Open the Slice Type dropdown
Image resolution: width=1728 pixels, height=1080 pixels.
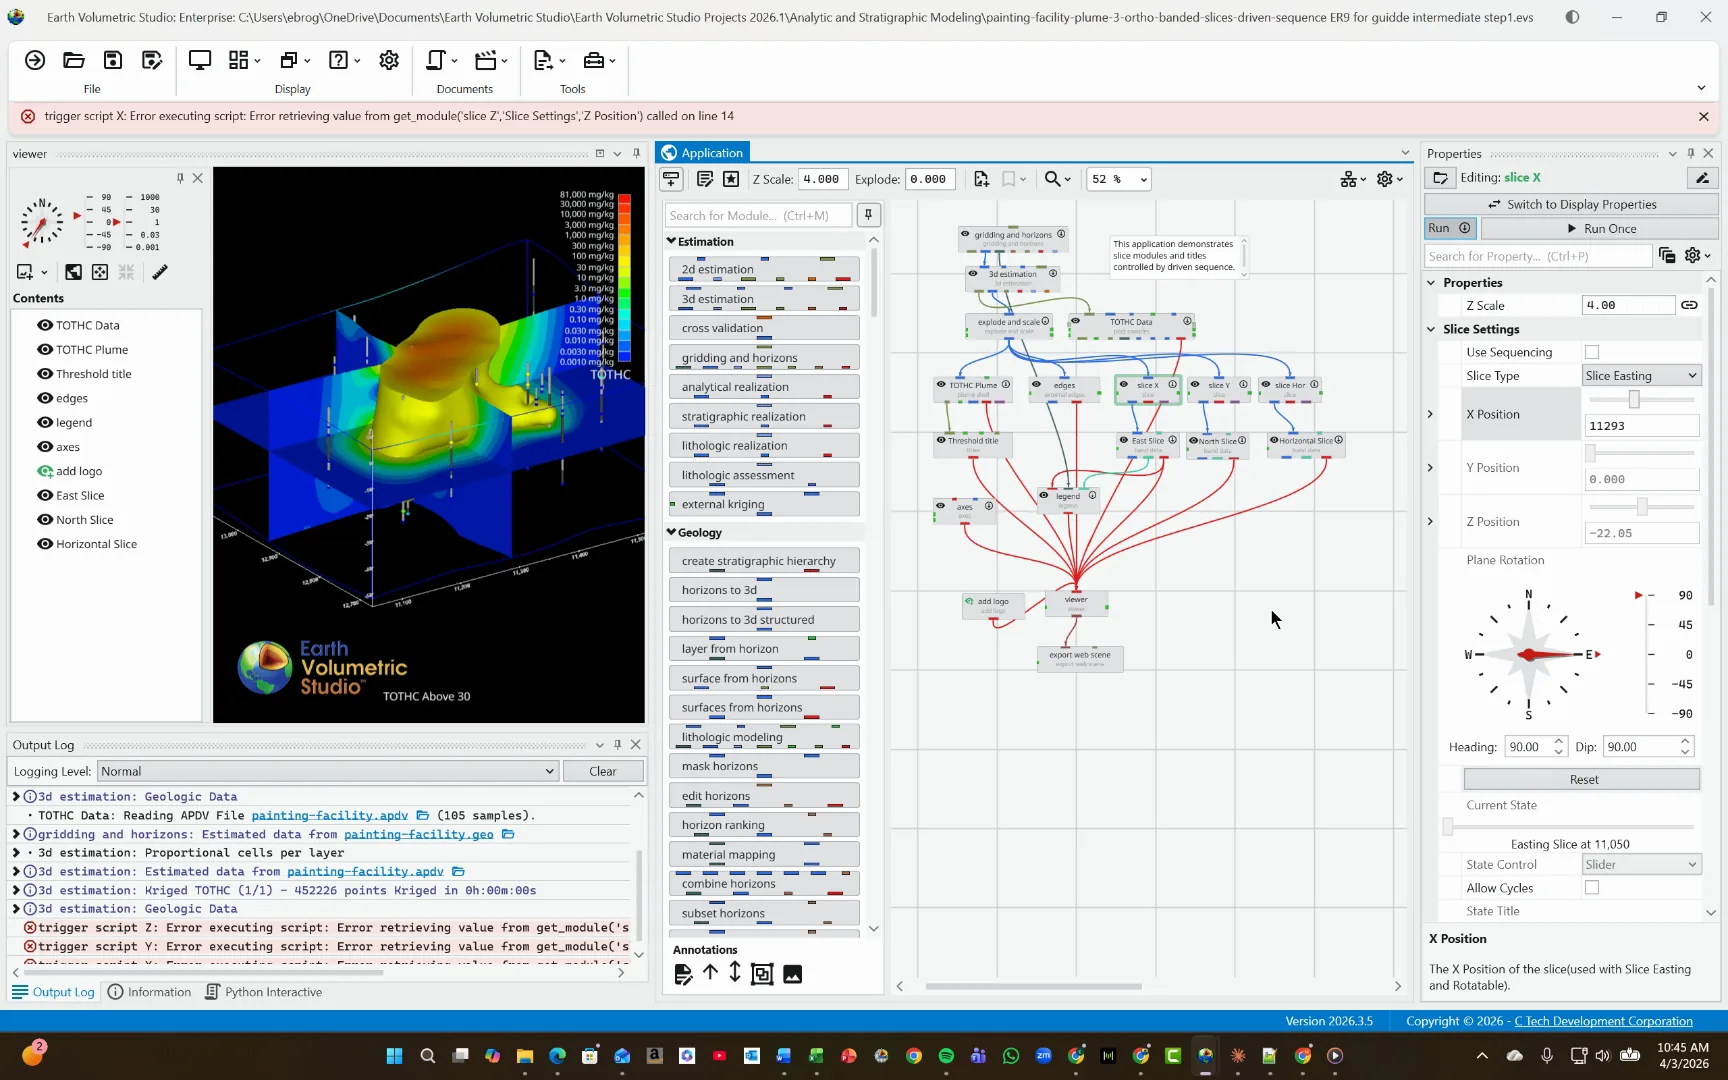(x=1641, y=376)
